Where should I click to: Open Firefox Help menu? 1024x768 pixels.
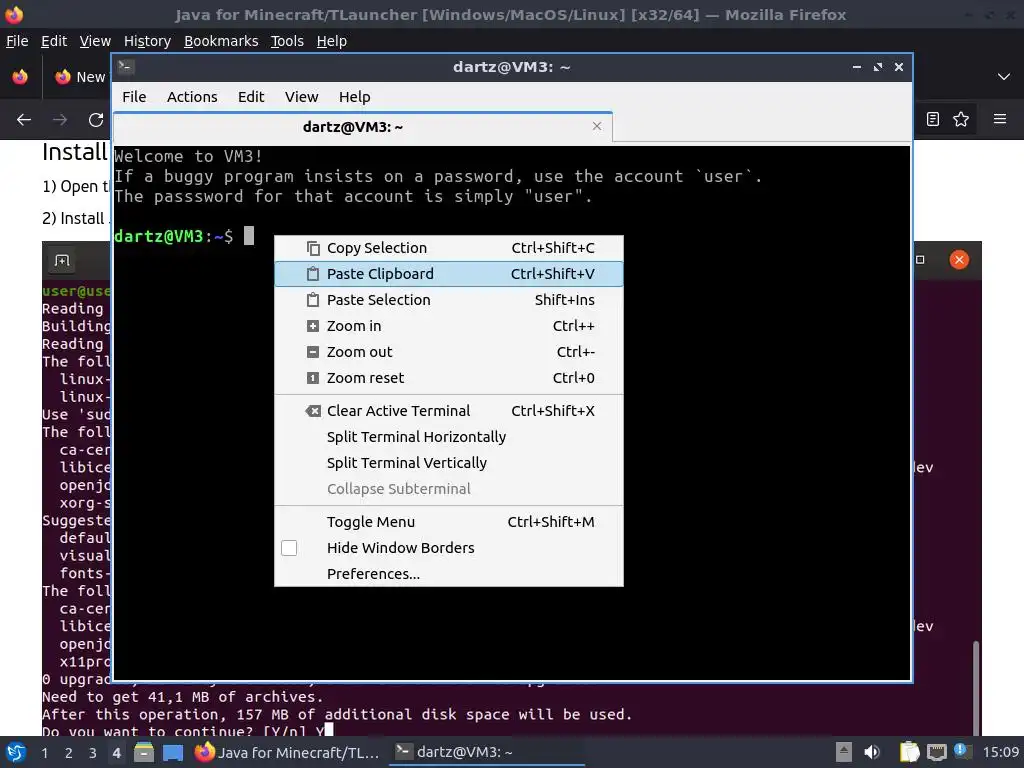click(x=332, y=41)
